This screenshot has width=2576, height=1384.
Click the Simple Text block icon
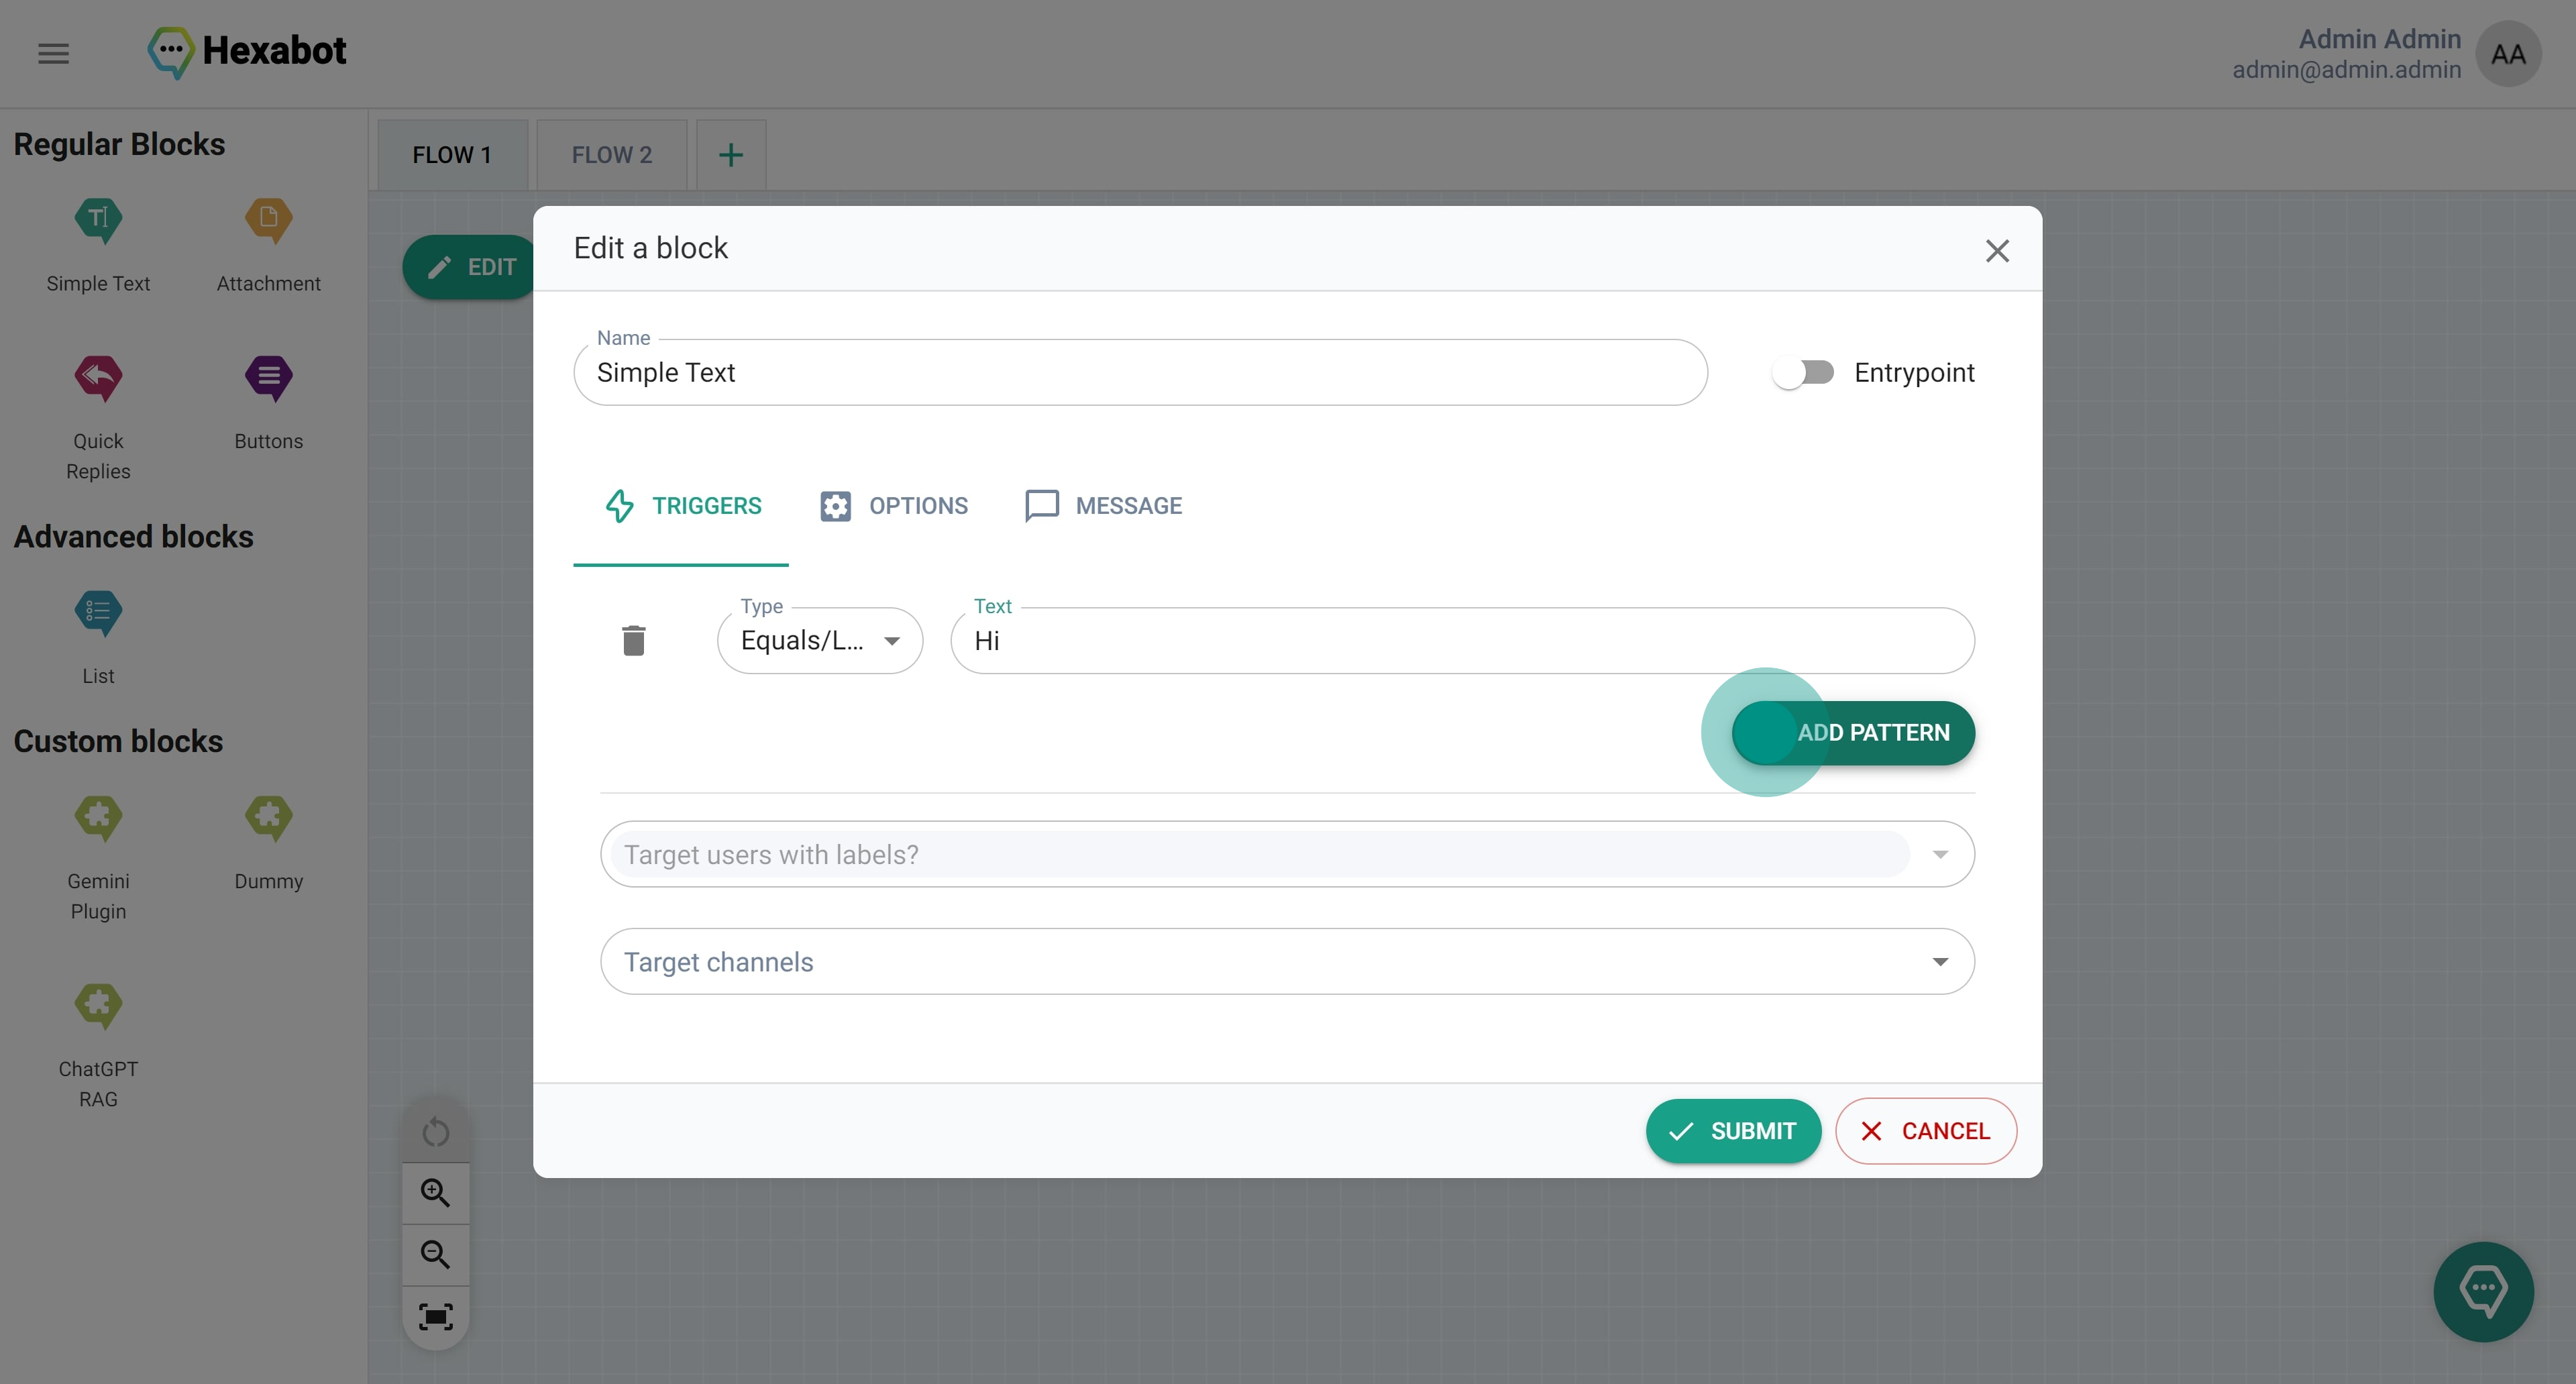point(98,220)
